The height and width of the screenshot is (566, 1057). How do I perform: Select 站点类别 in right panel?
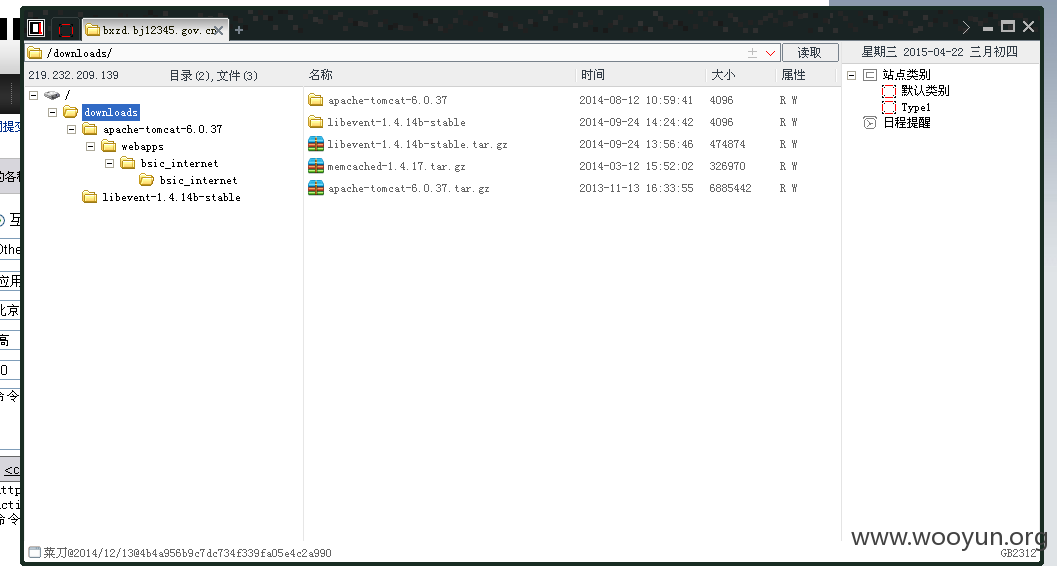click(906, 75)
